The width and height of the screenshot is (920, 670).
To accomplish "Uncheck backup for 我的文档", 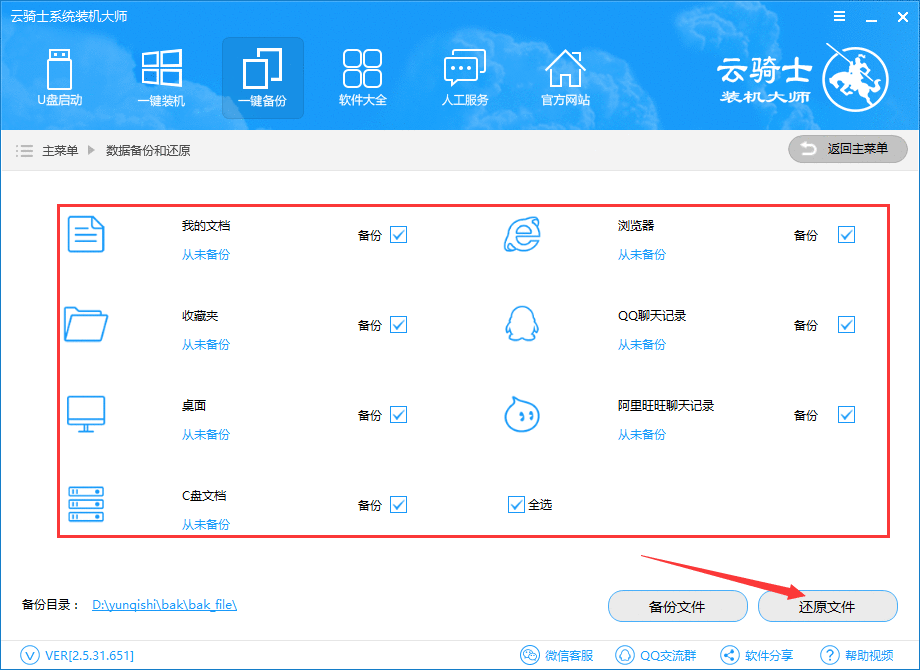I will [399, 234].
